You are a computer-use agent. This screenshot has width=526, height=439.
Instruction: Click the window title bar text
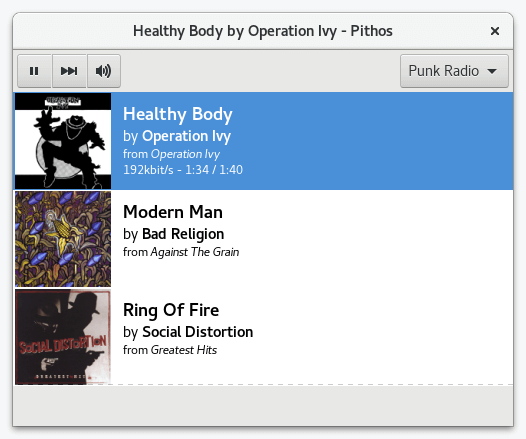[263, 31]
